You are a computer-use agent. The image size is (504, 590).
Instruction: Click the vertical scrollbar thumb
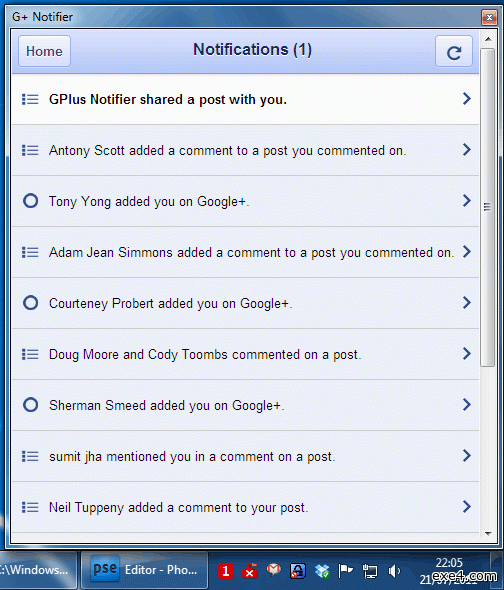487,207
